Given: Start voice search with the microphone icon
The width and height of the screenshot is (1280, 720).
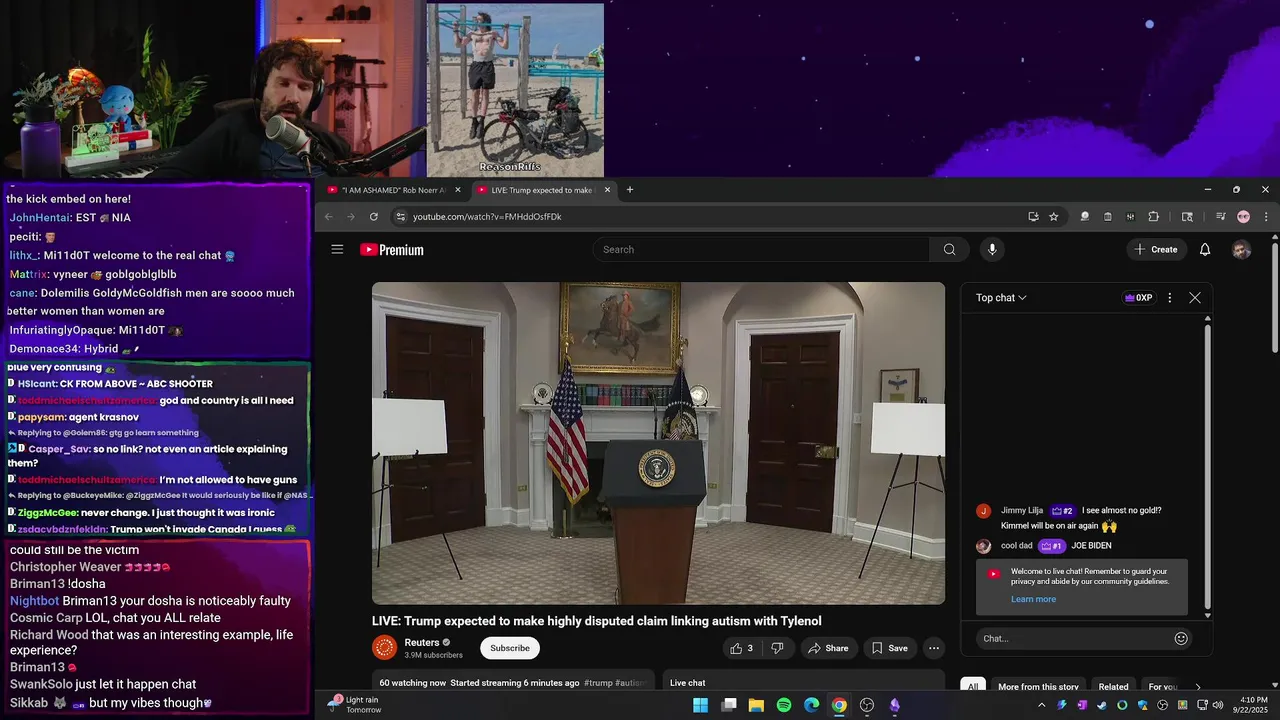Looking at the screenshot, I should 992,250.
